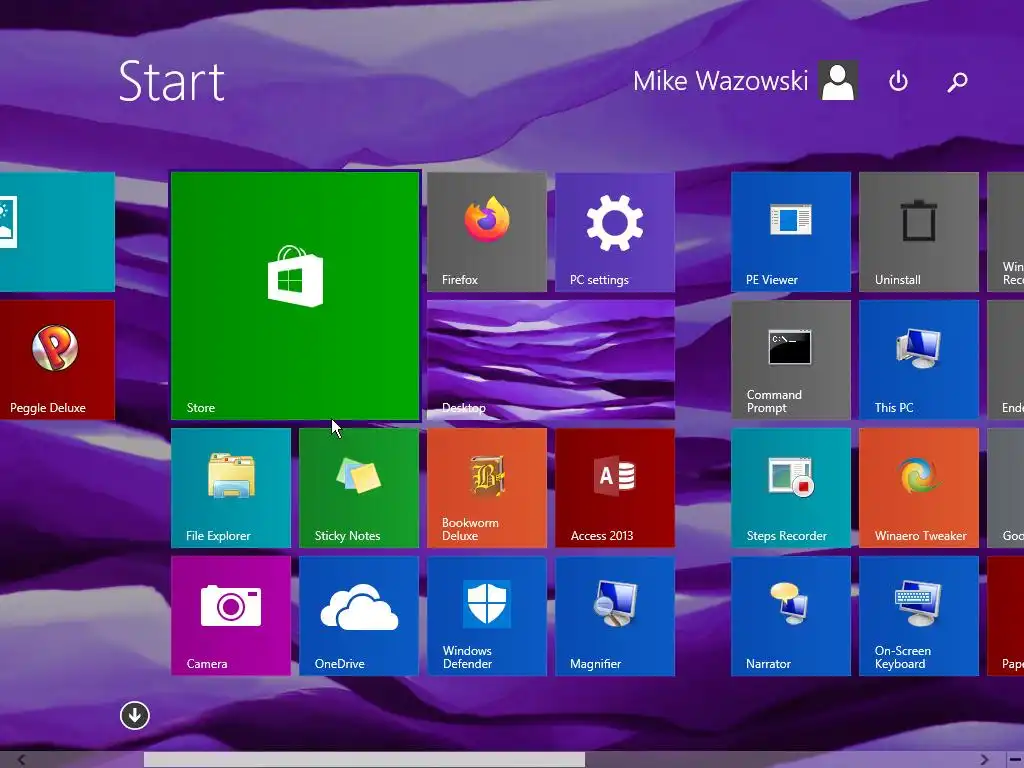The width and height of the screenshot is (1024, 768).
Task: Click the scrollbar left arrow
Action: tap(22, 760)
